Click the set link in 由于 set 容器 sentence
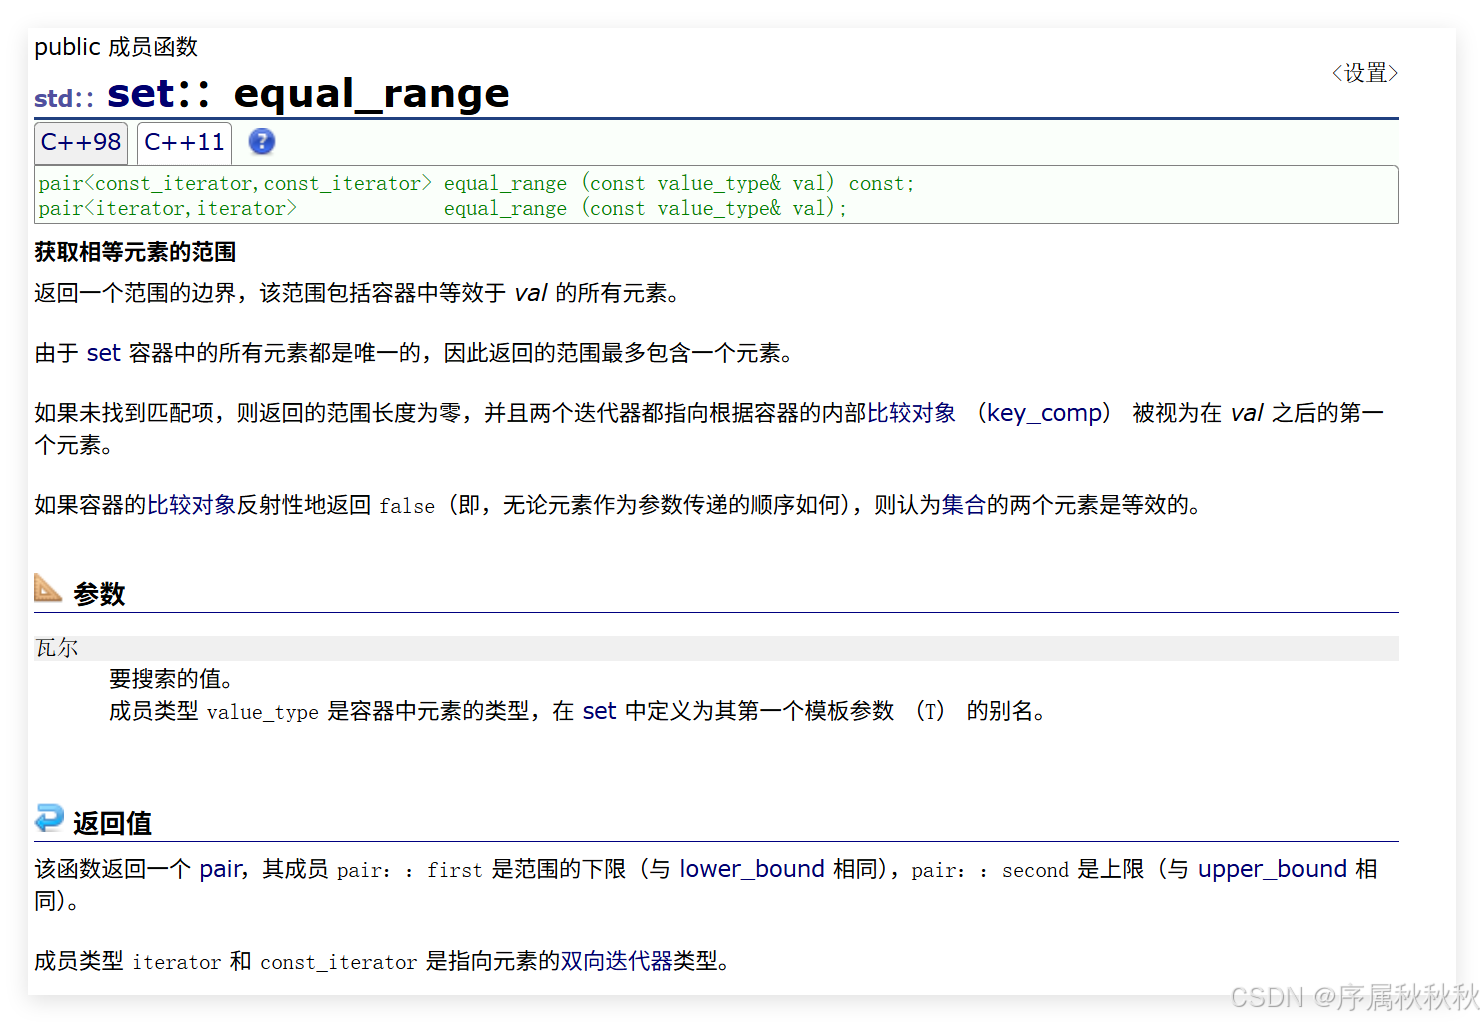The image size is (1484, 1023). click(103, 353)
